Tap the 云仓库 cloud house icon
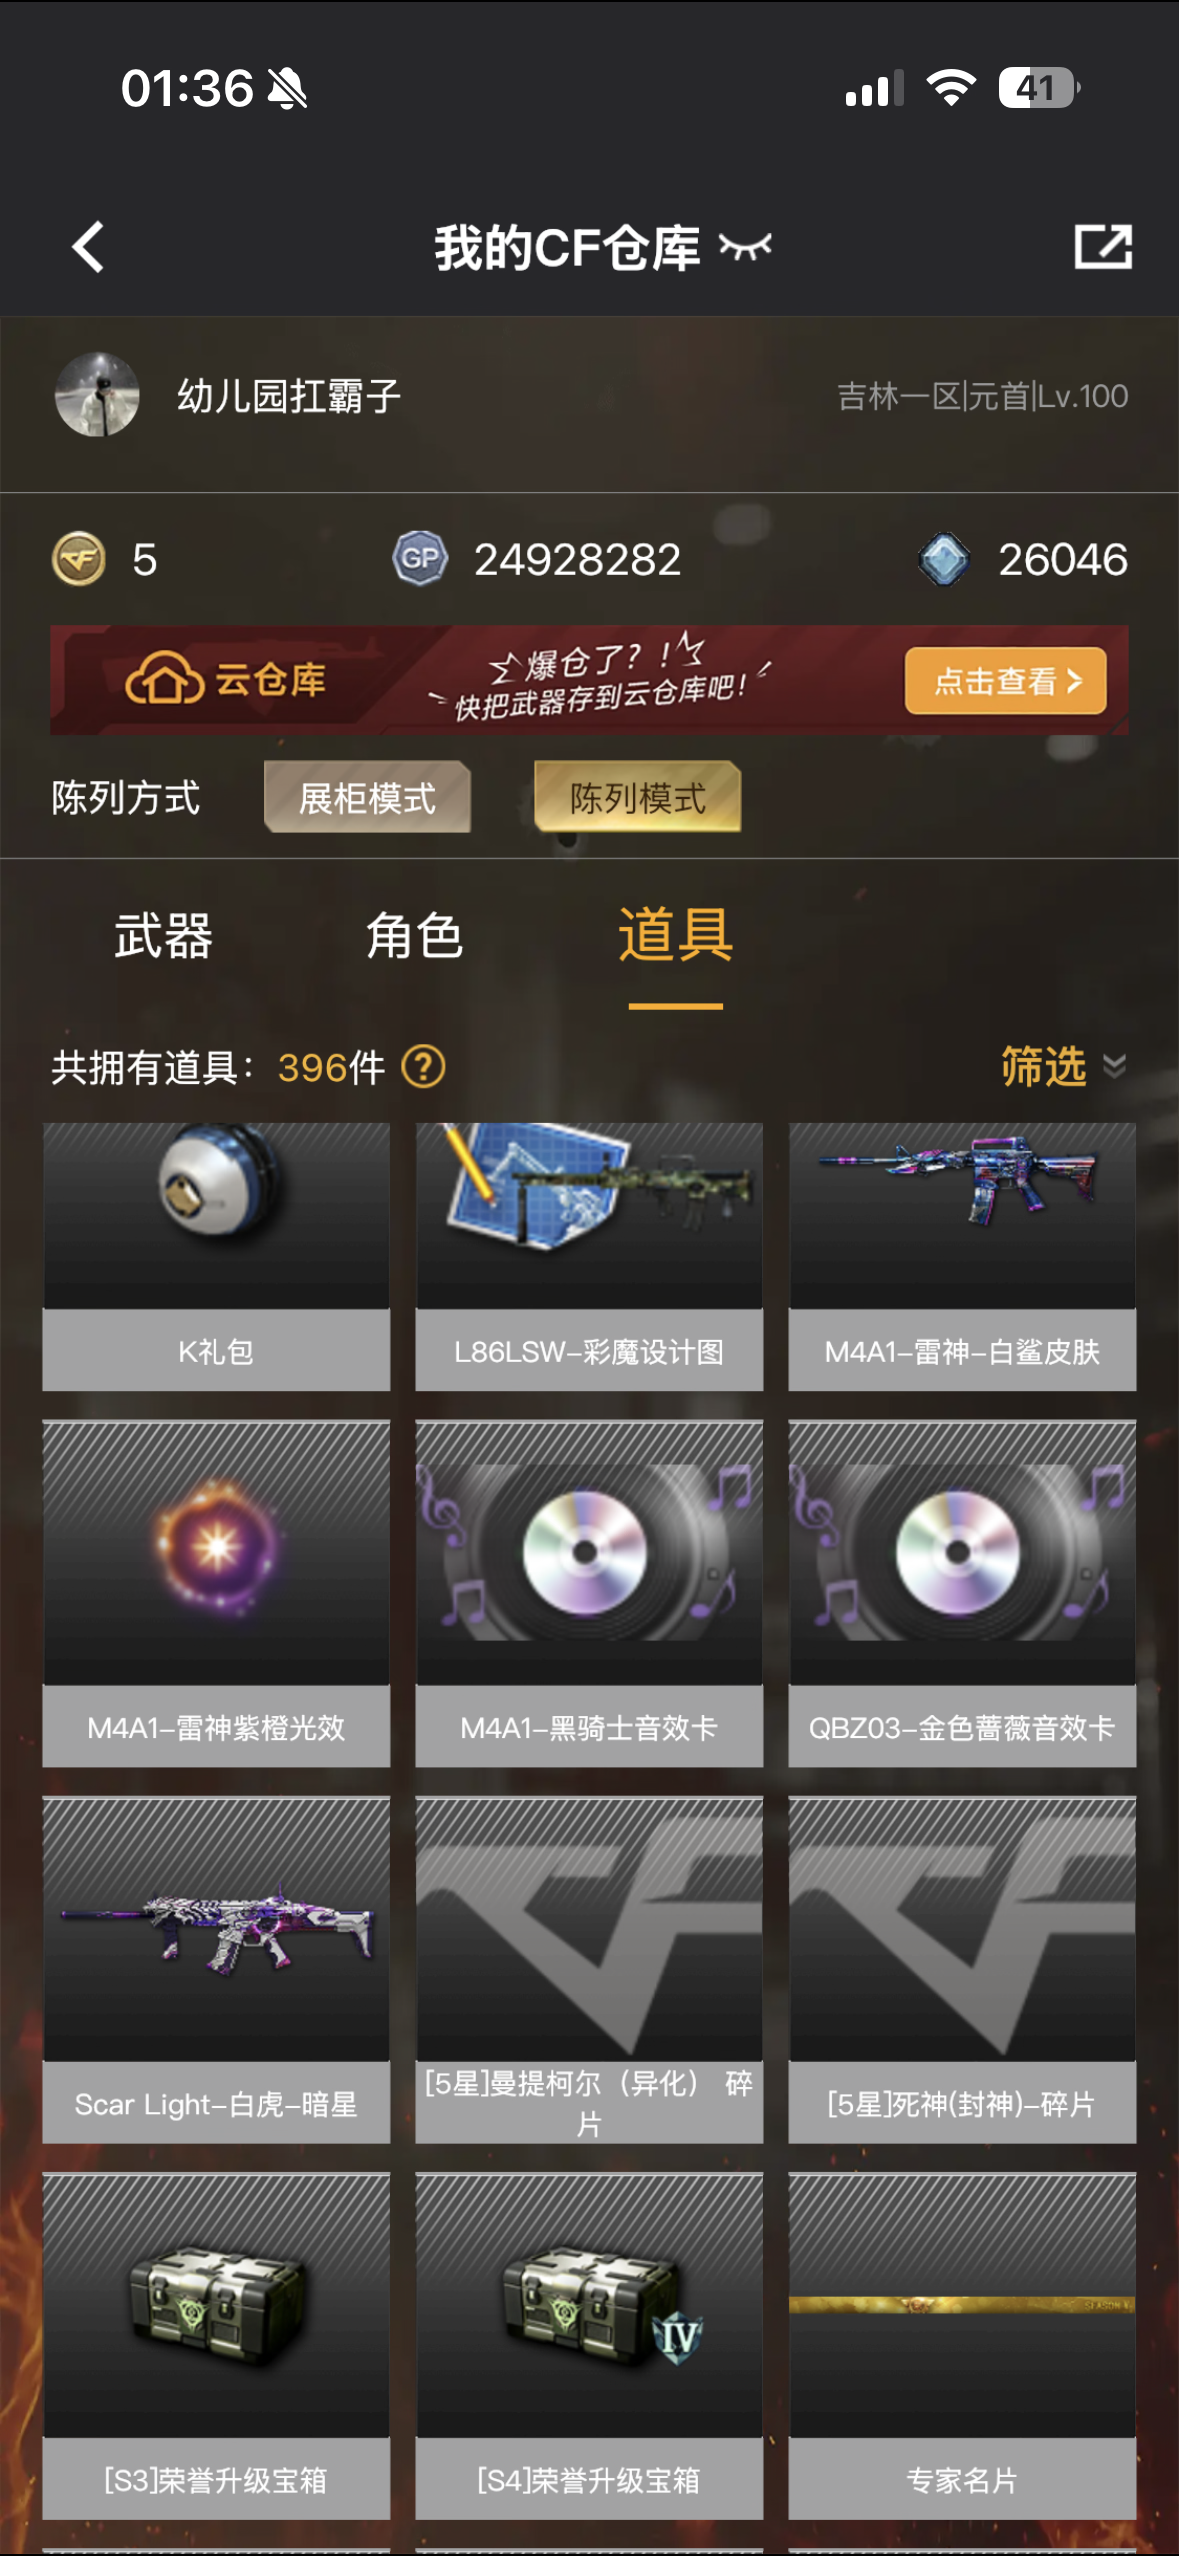The height and width of the screenshot is (2556, 1179). click(x=164, y=679)
